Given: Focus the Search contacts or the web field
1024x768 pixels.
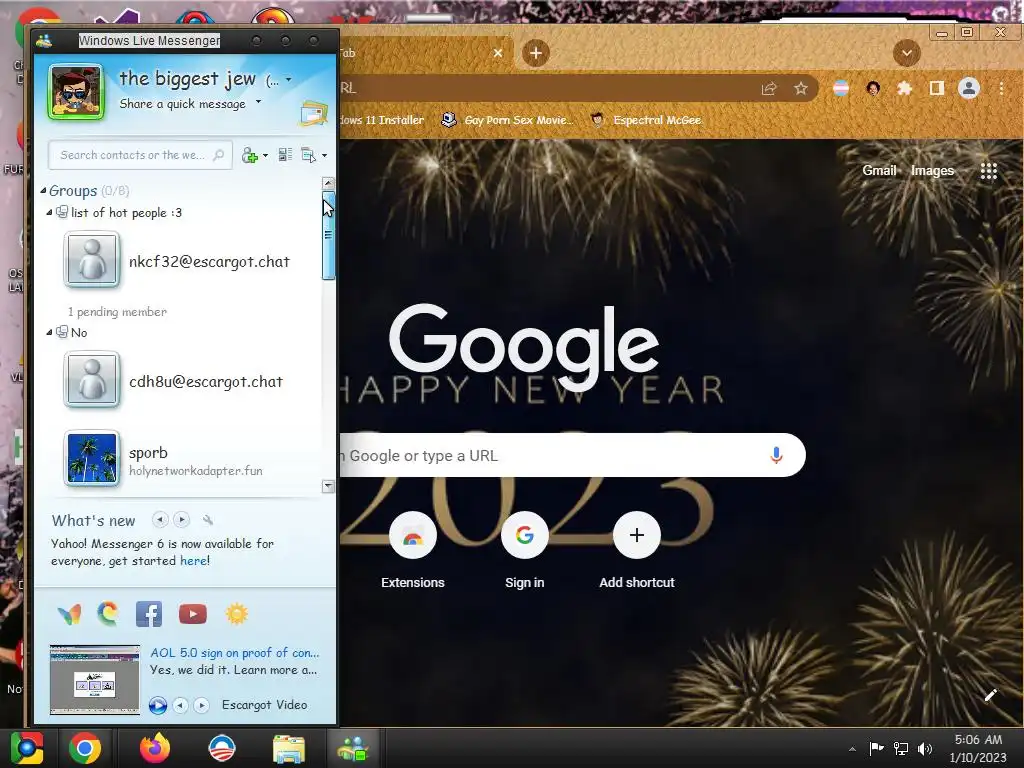Looking at the screenshot, I should [x=140, y=155].
